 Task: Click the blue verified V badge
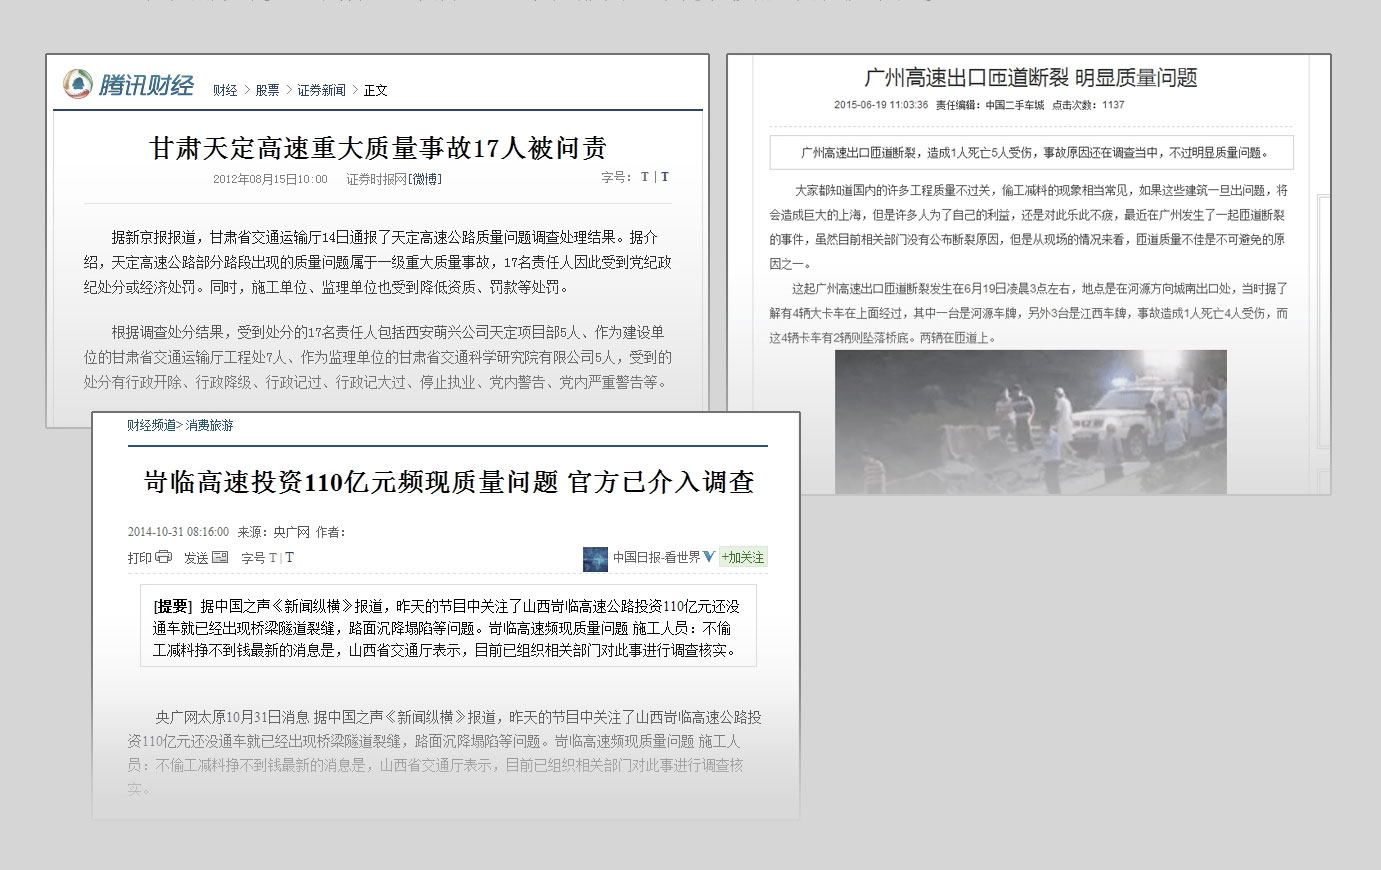tap(709, 557)
